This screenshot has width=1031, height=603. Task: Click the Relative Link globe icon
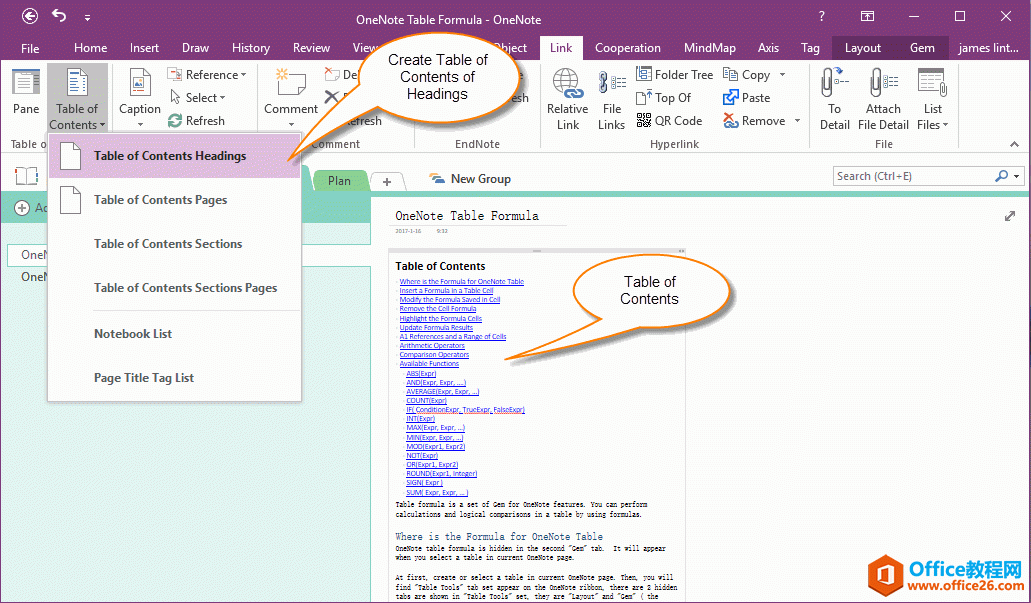[x=567, y=84]
